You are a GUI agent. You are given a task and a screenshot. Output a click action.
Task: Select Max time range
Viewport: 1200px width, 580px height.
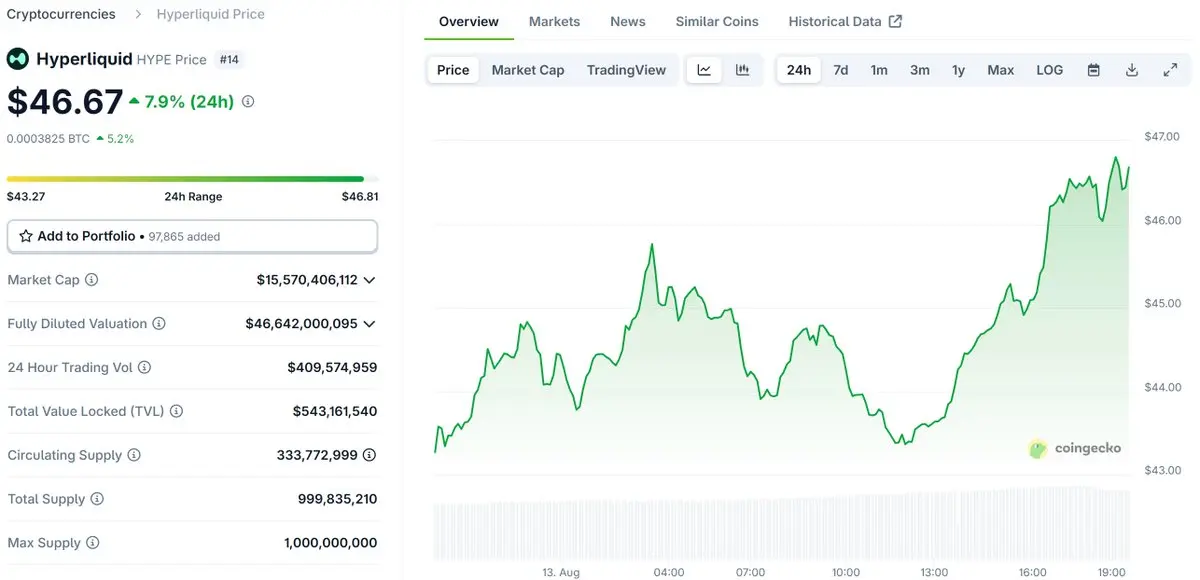point(1001,70)
